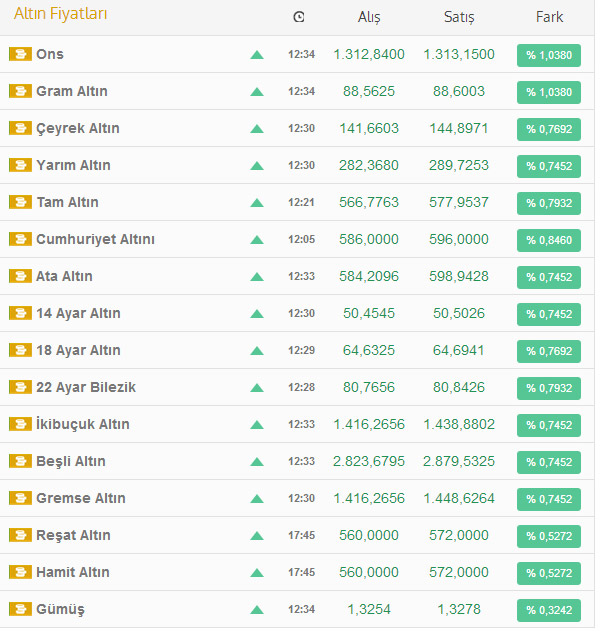Click the % 0,8460 badge for Cumhuriyet Altını
The width and height of the screenshot is (604, 633).
coord(549,240)
